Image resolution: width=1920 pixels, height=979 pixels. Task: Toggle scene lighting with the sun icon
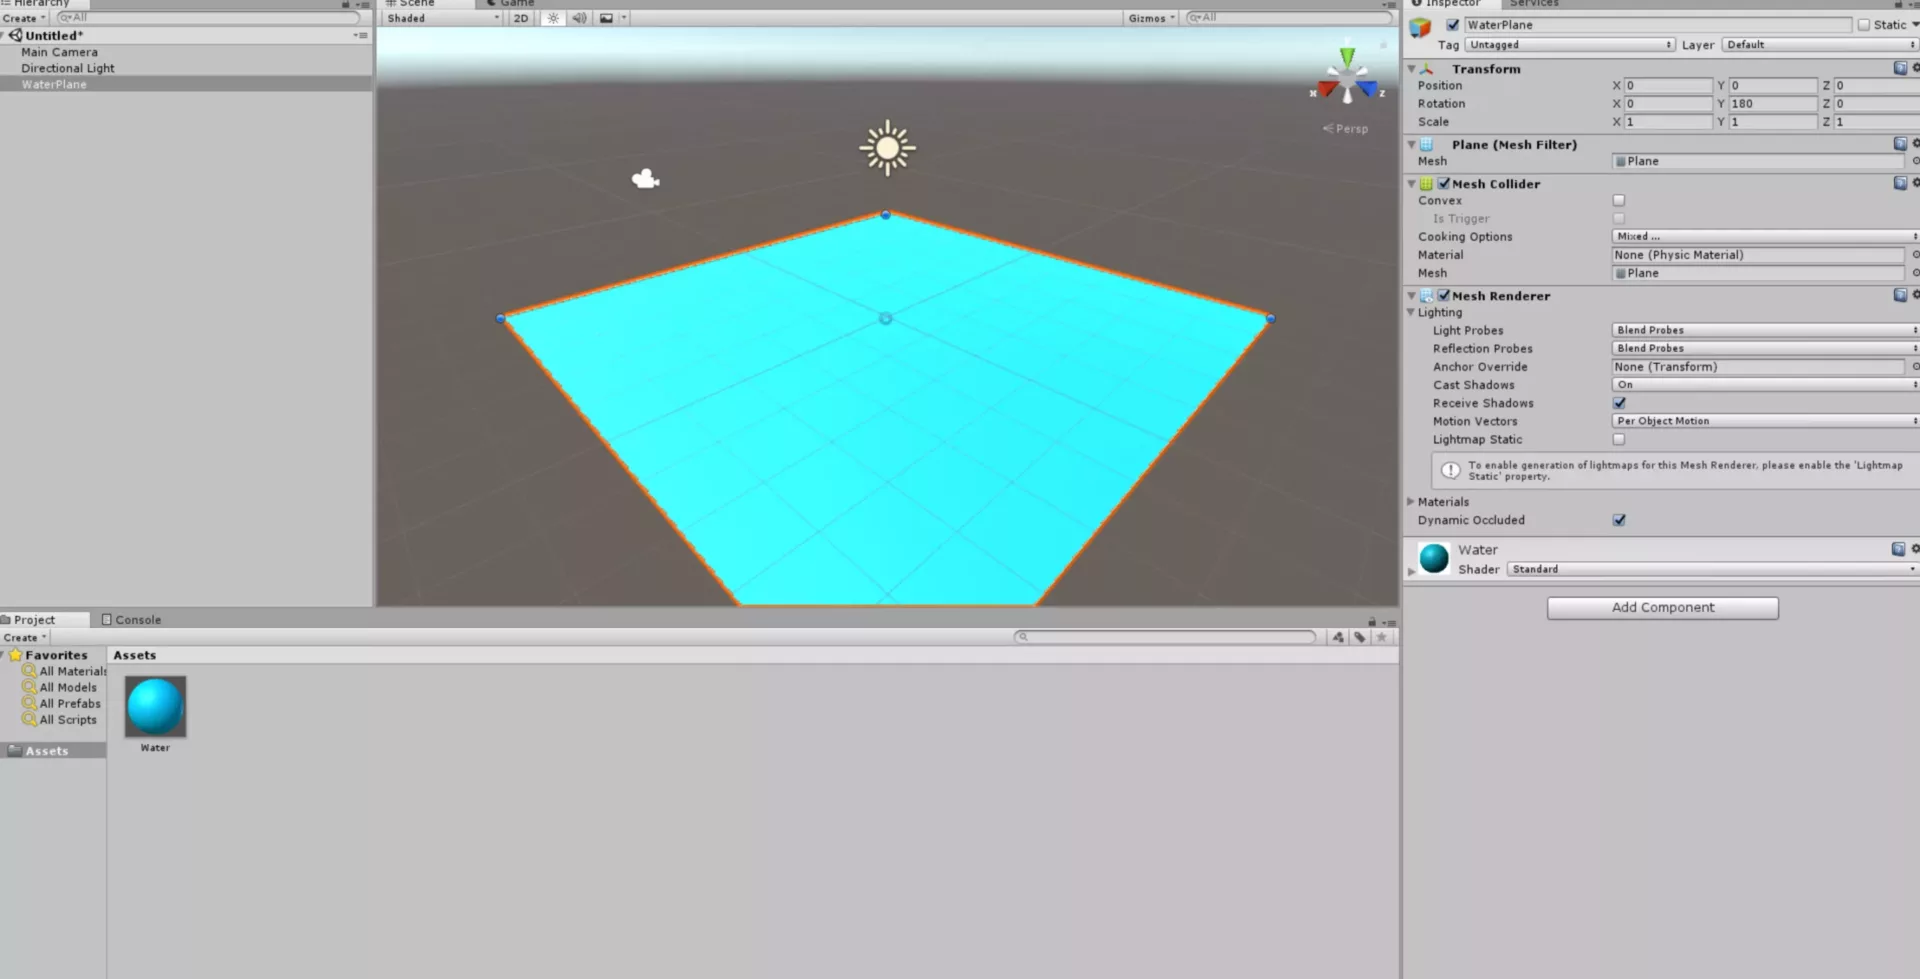[x=553, y=18]
